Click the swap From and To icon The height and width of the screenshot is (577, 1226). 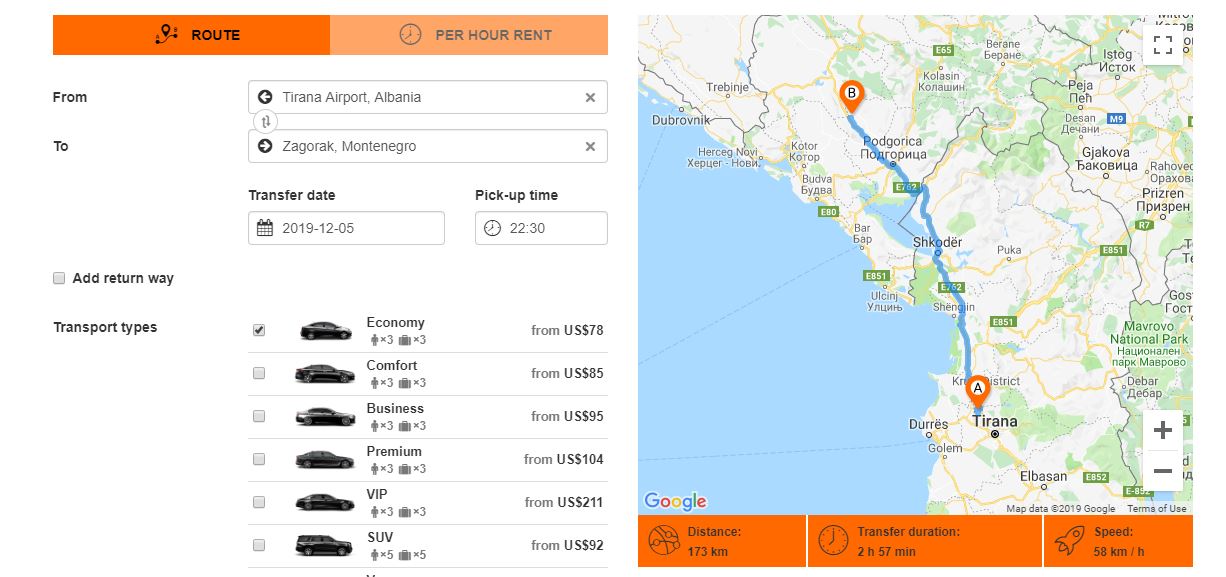pyautogui.click(x=266, y=121)
